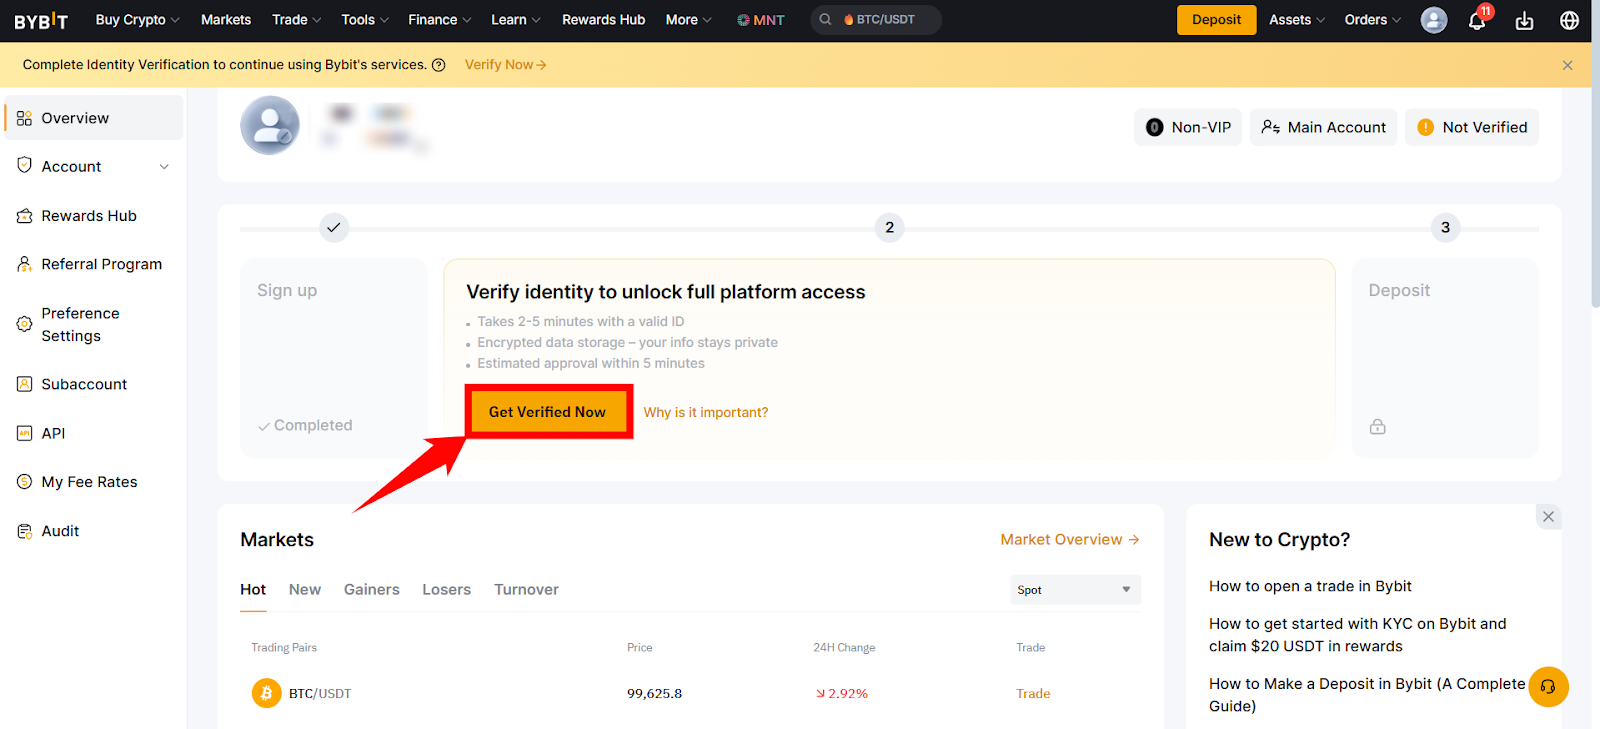Click the Main Account button

tap(1323, 127)
